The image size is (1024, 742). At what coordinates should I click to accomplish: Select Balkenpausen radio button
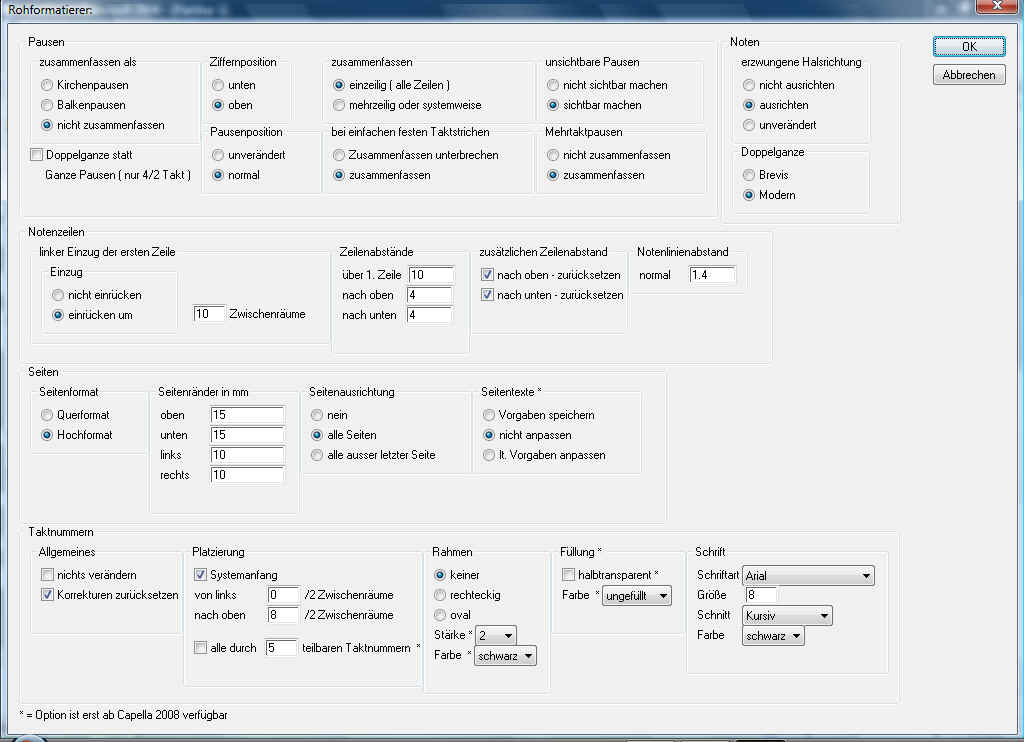pos(47,105)
